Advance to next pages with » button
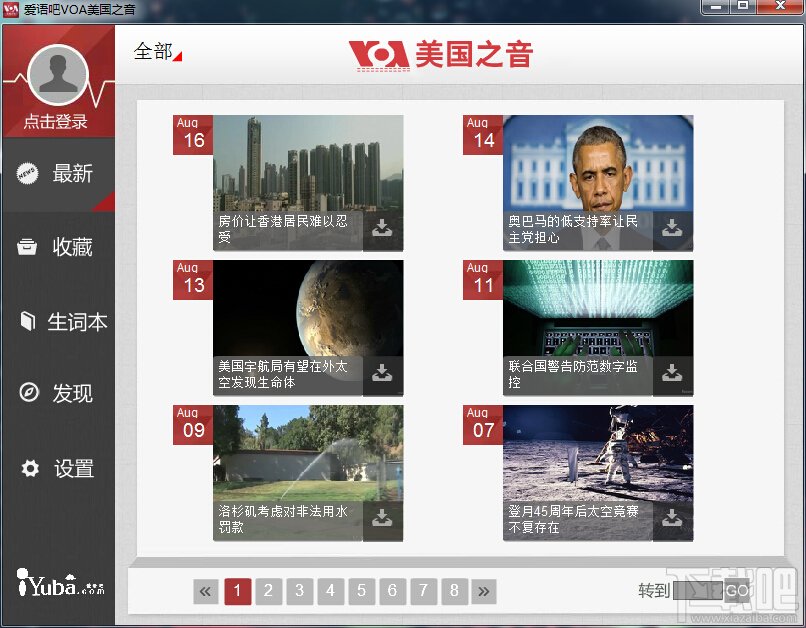This screenshot has height=628, width=806. point(483,592)
